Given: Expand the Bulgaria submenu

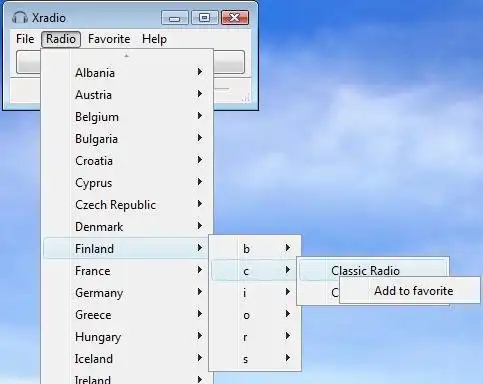Looking at the screenshot, I should click(x=127, y=138).
